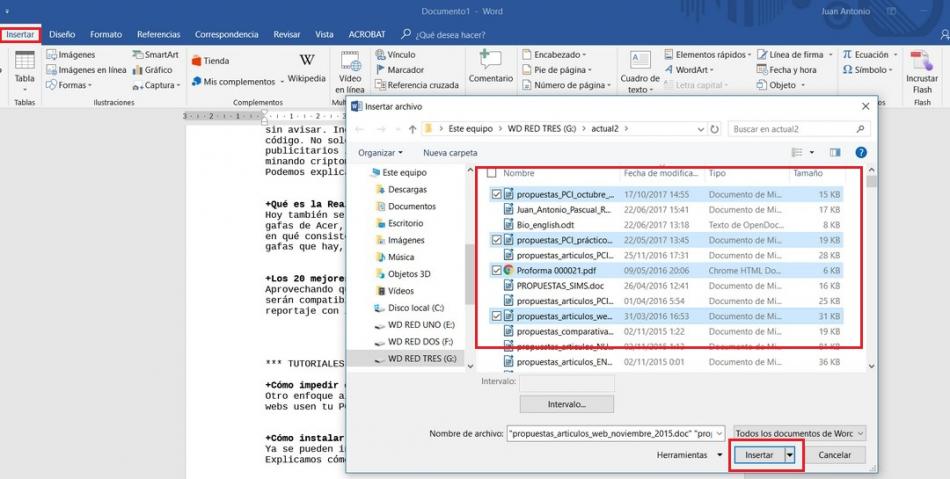Image resolution: width=950 pixels, height=479 pixels.
Task: Insert a SmartArt graphic
Action: 156,55
